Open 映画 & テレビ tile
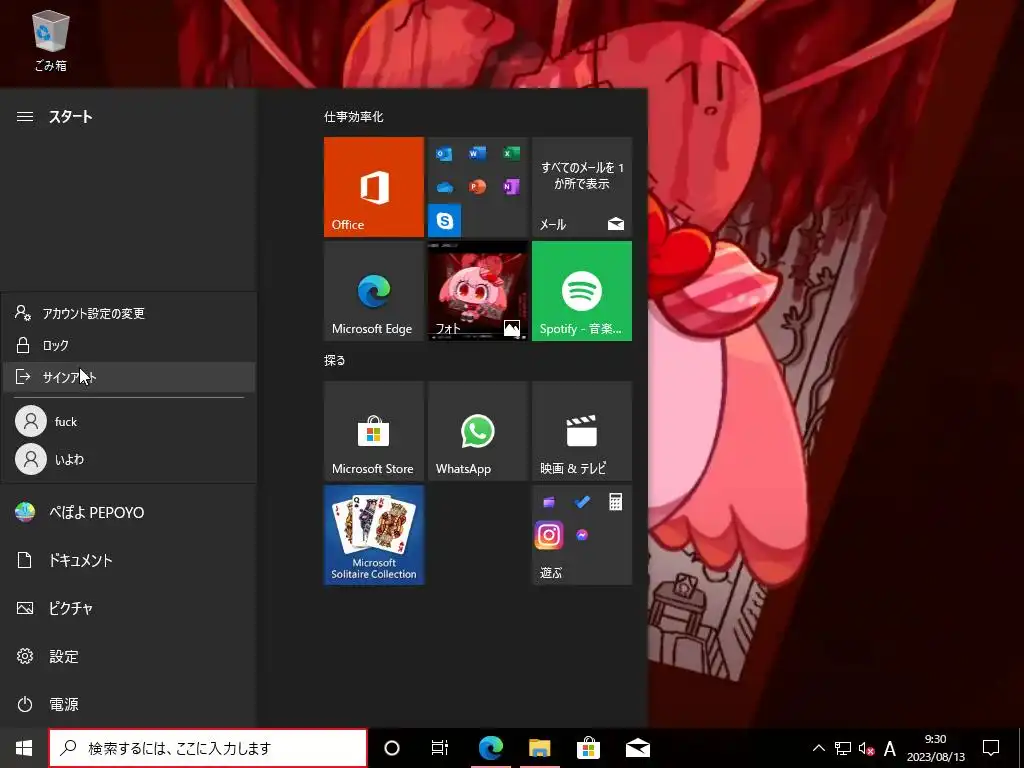Screen dimensions: 1024x768 click(582, 431)
